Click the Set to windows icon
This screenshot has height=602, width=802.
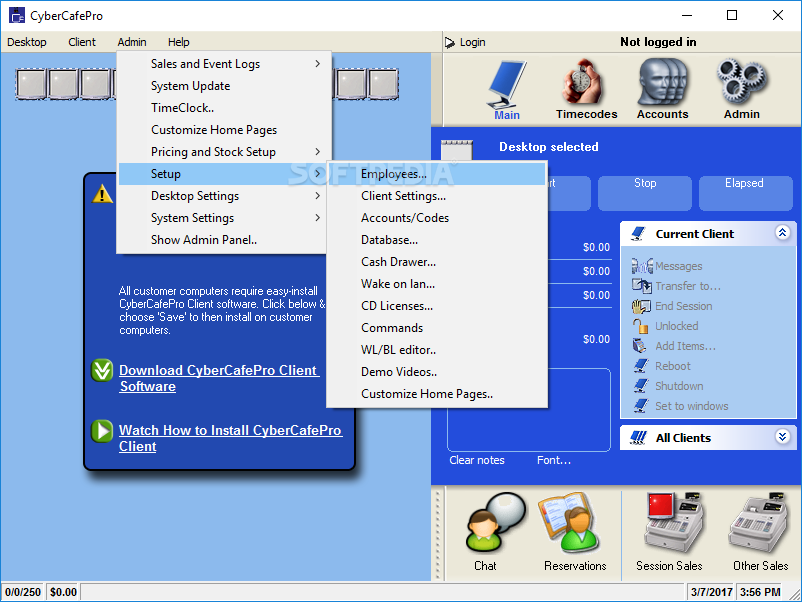point(641,406)
